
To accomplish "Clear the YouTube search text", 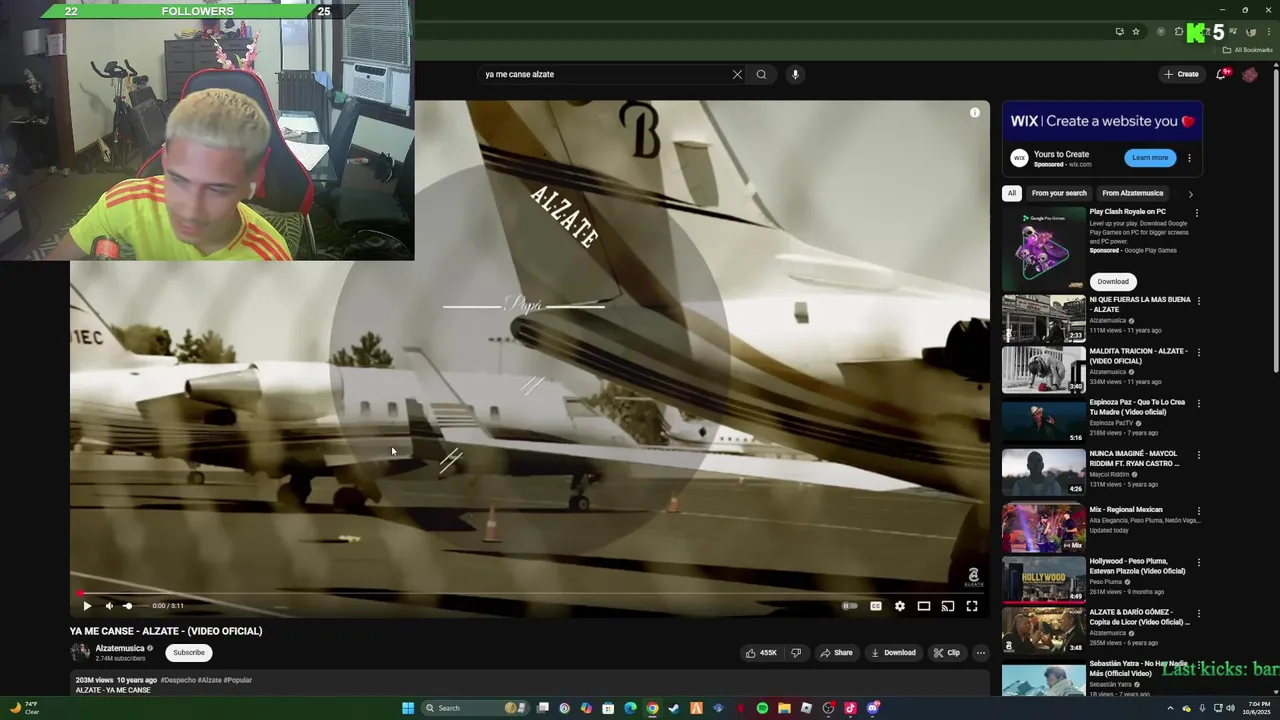I will 737,74.
